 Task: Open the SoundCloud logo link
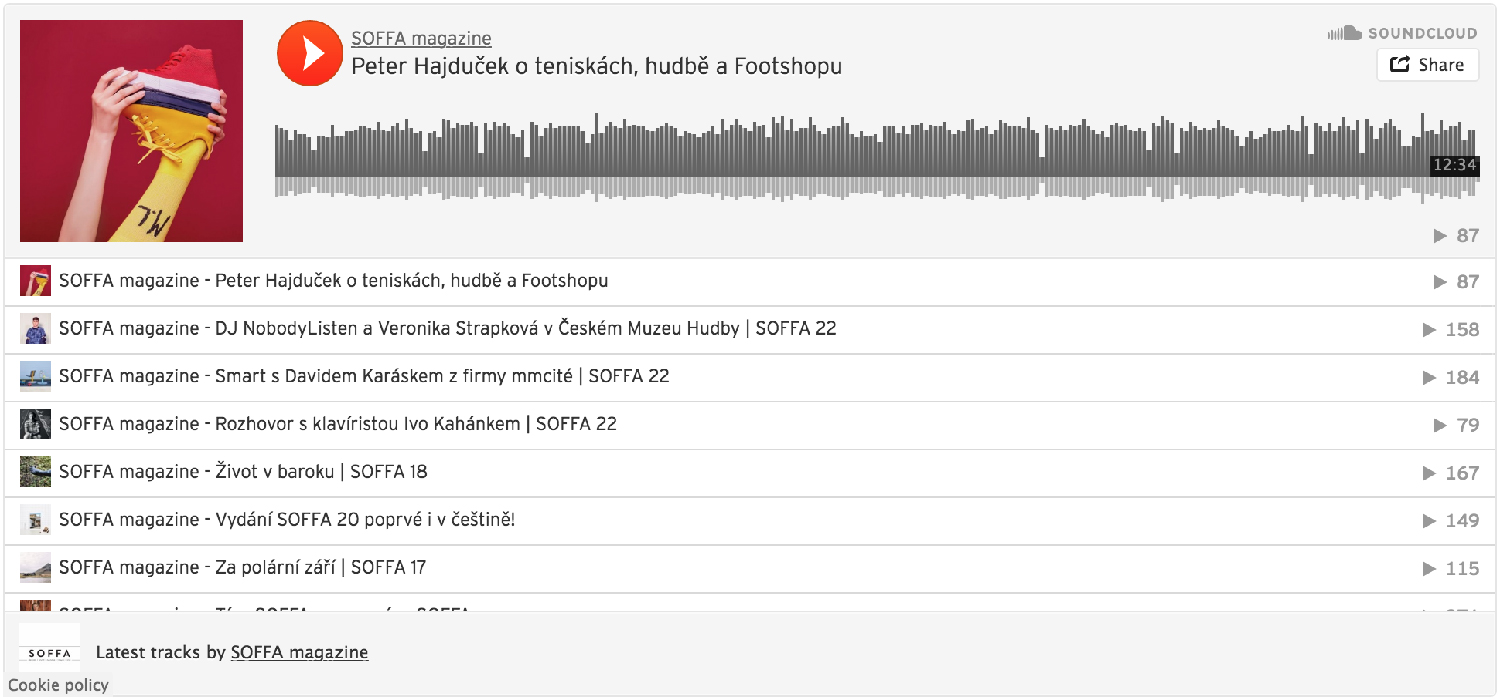(1402, 33)
